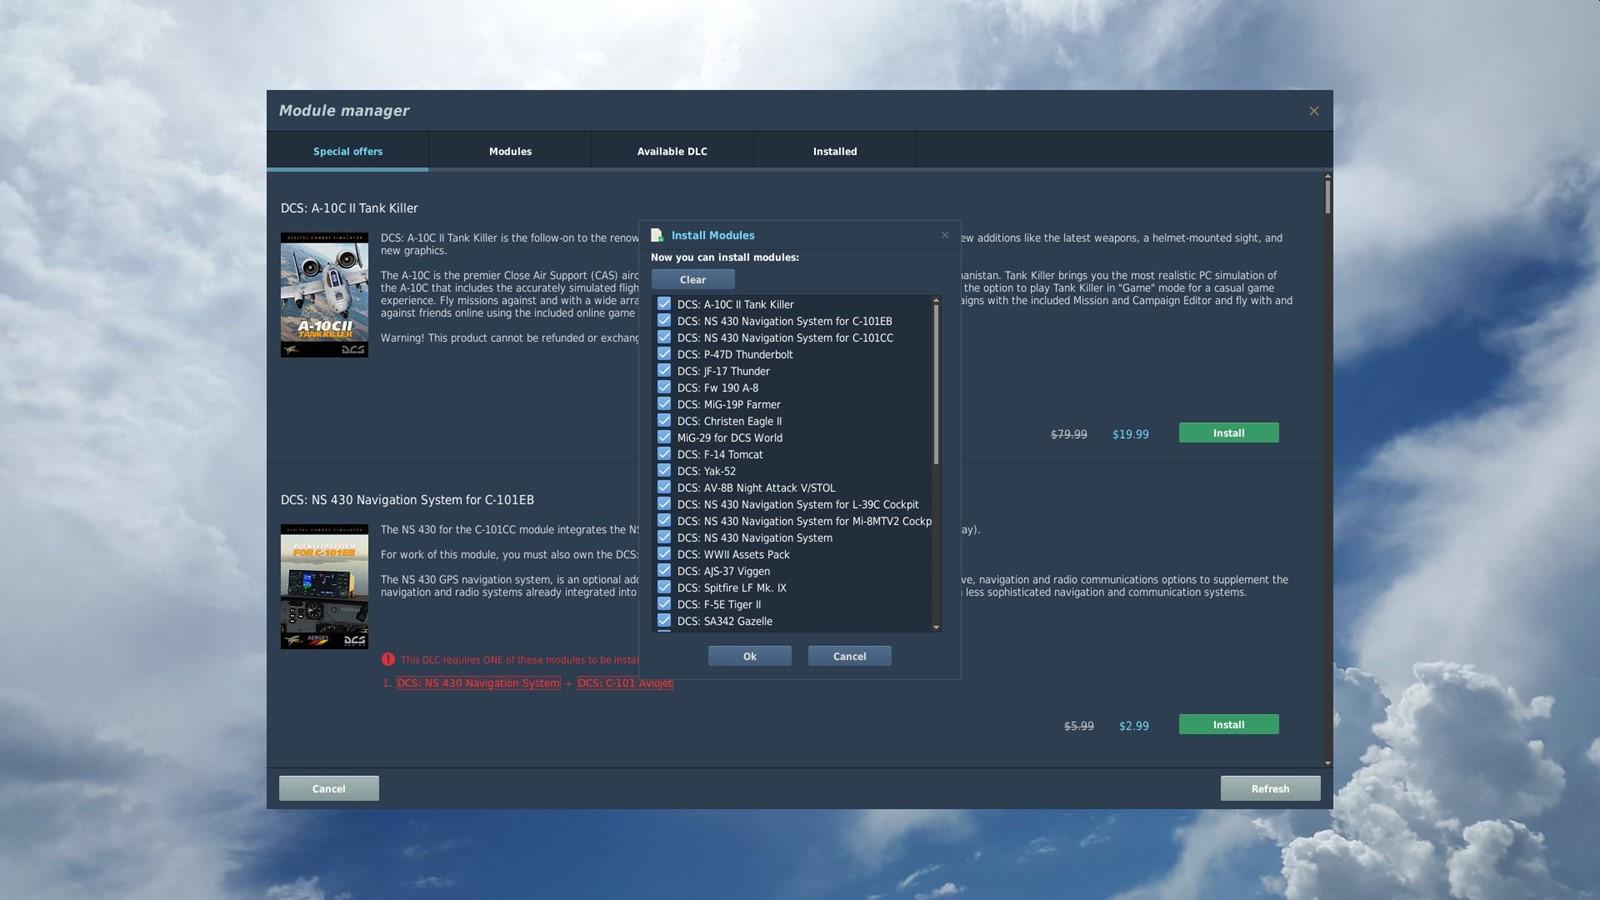
Task: Click the struck-through $79.99 price
Action: [x=1069, y=434]
